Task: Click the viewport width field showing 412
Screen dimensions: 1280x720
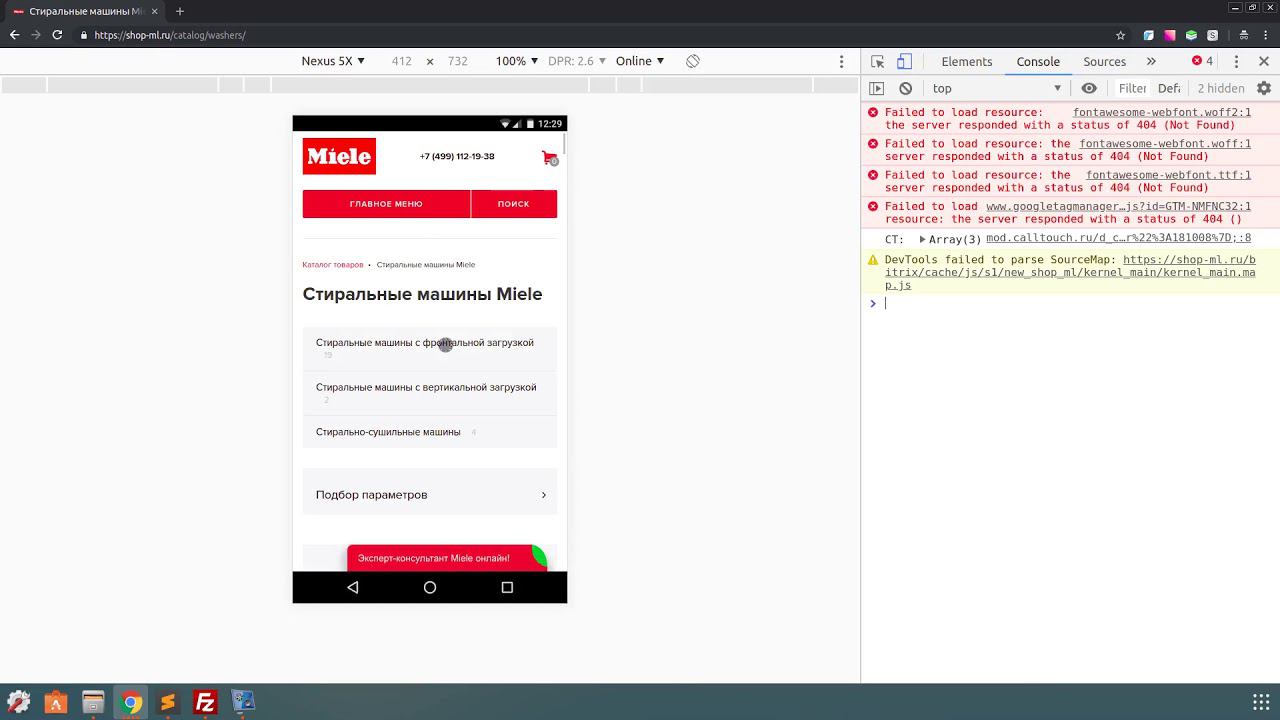Action: pyautogui.click(x=402, y=61)
